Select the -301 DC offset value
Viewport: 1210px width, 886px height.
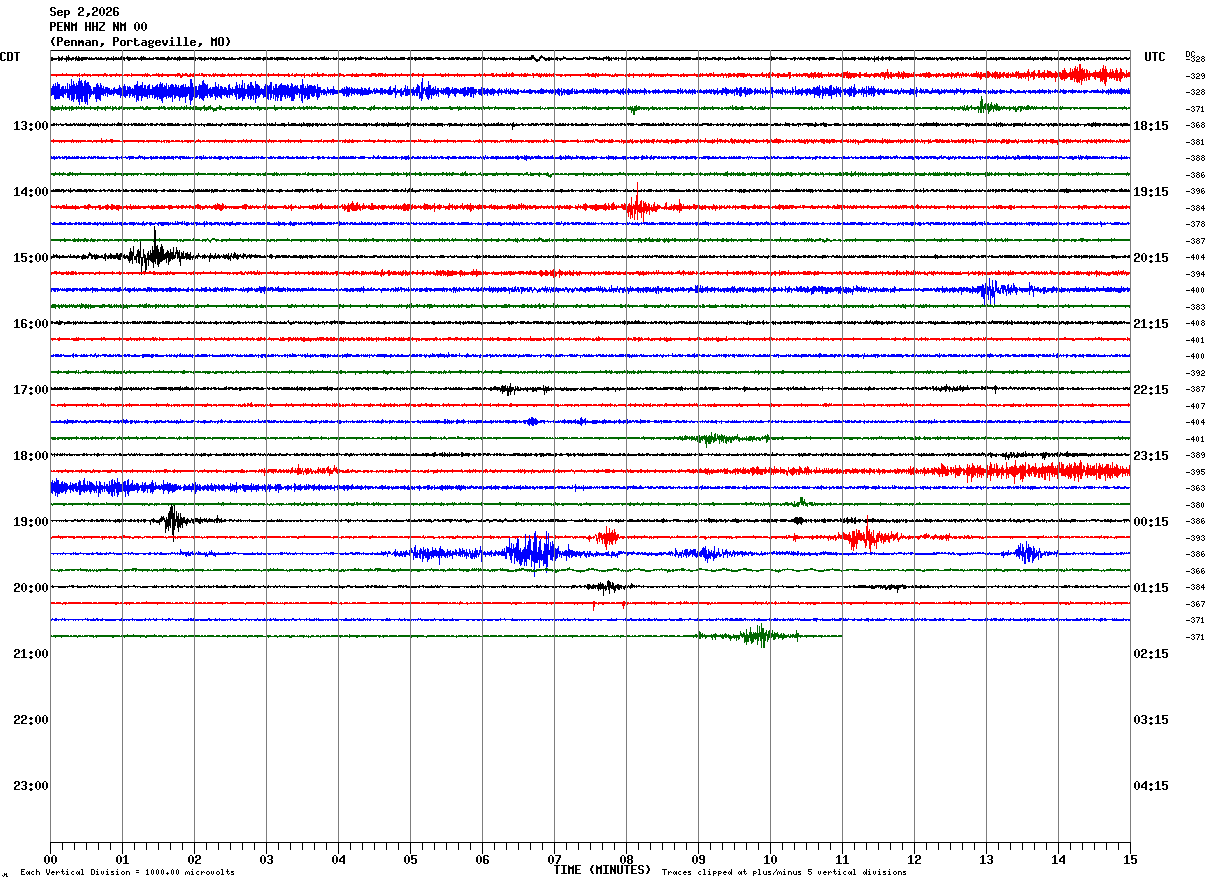(1195, 142)
